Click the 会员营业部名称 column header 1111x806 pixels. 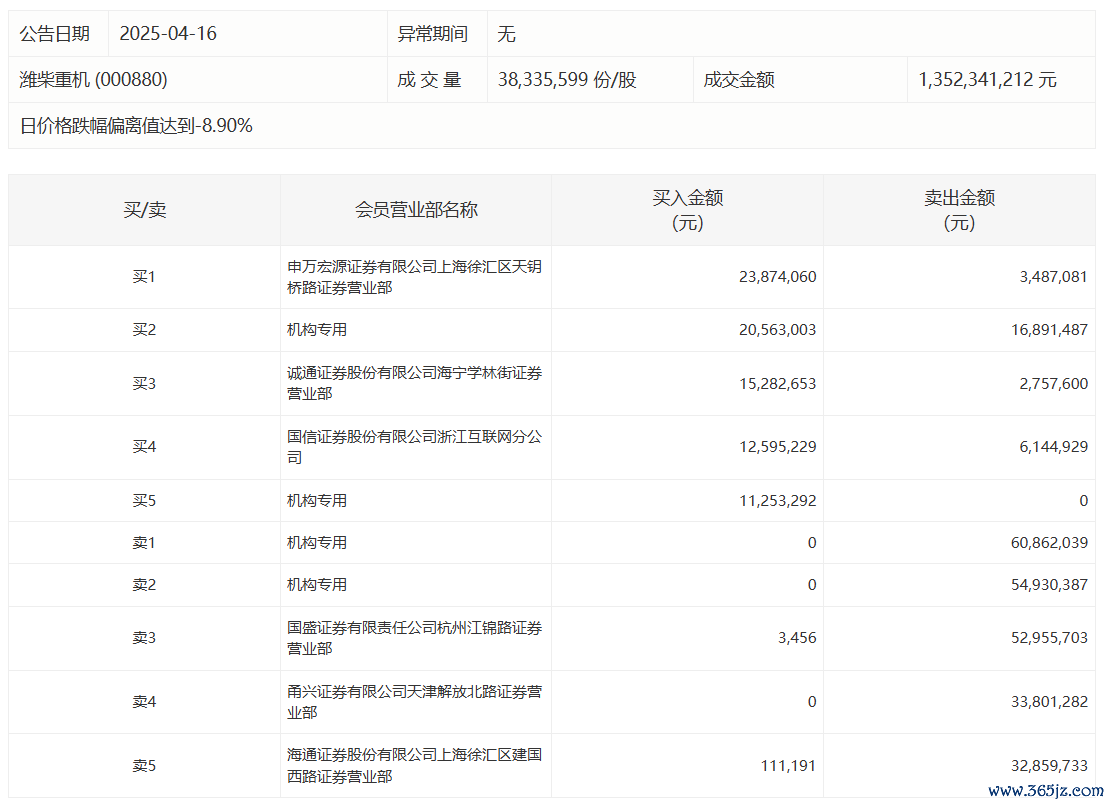click(x=416, y=210)
